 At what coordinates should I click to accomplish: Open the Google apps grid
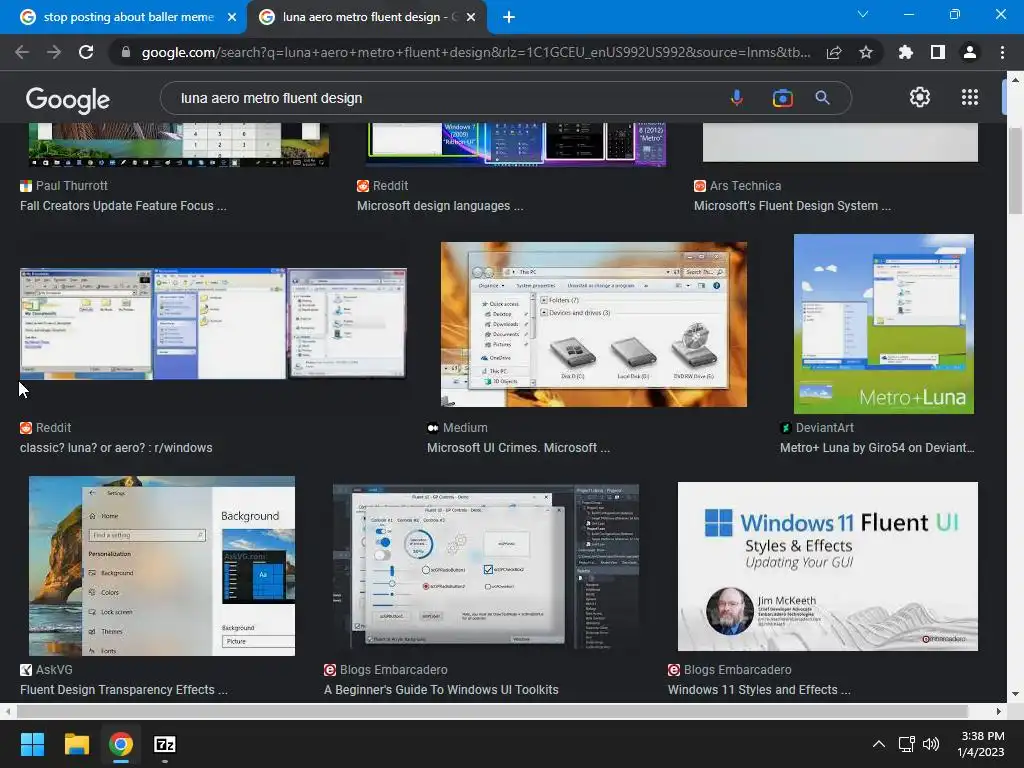(x=970, y=97)
